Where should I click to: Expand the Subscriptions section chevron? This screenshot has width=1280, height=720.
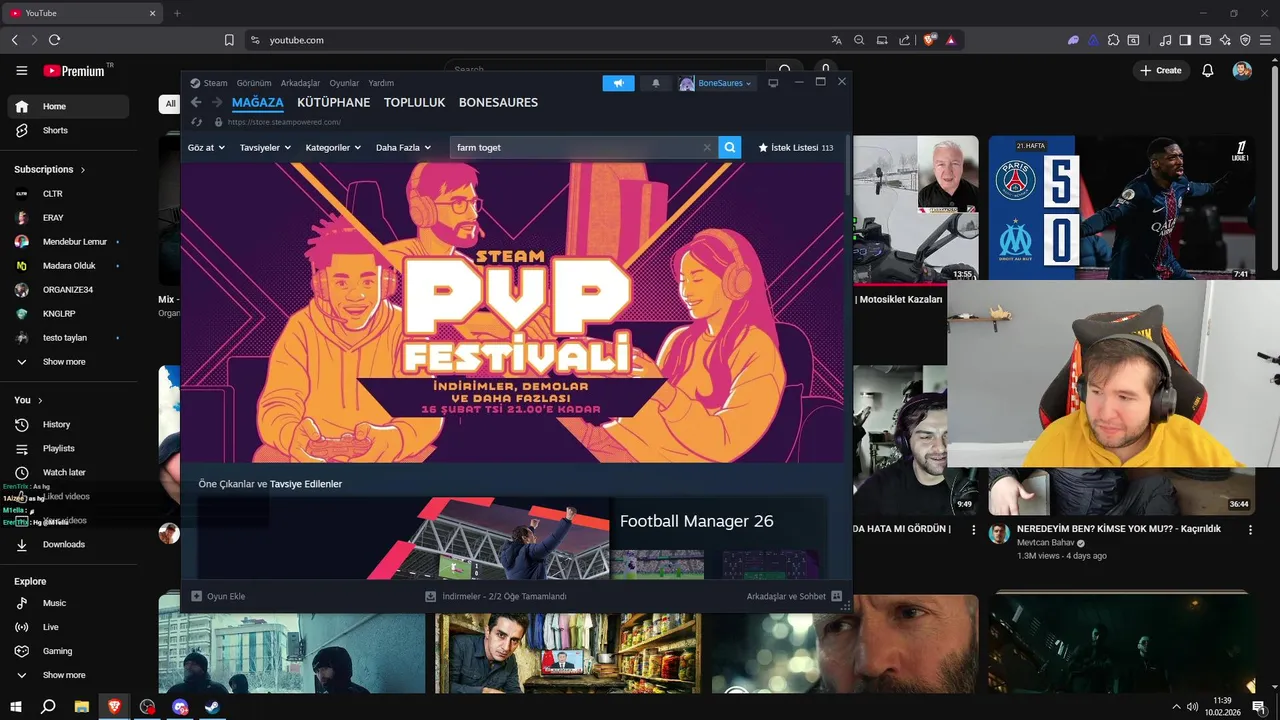point(83,170)
